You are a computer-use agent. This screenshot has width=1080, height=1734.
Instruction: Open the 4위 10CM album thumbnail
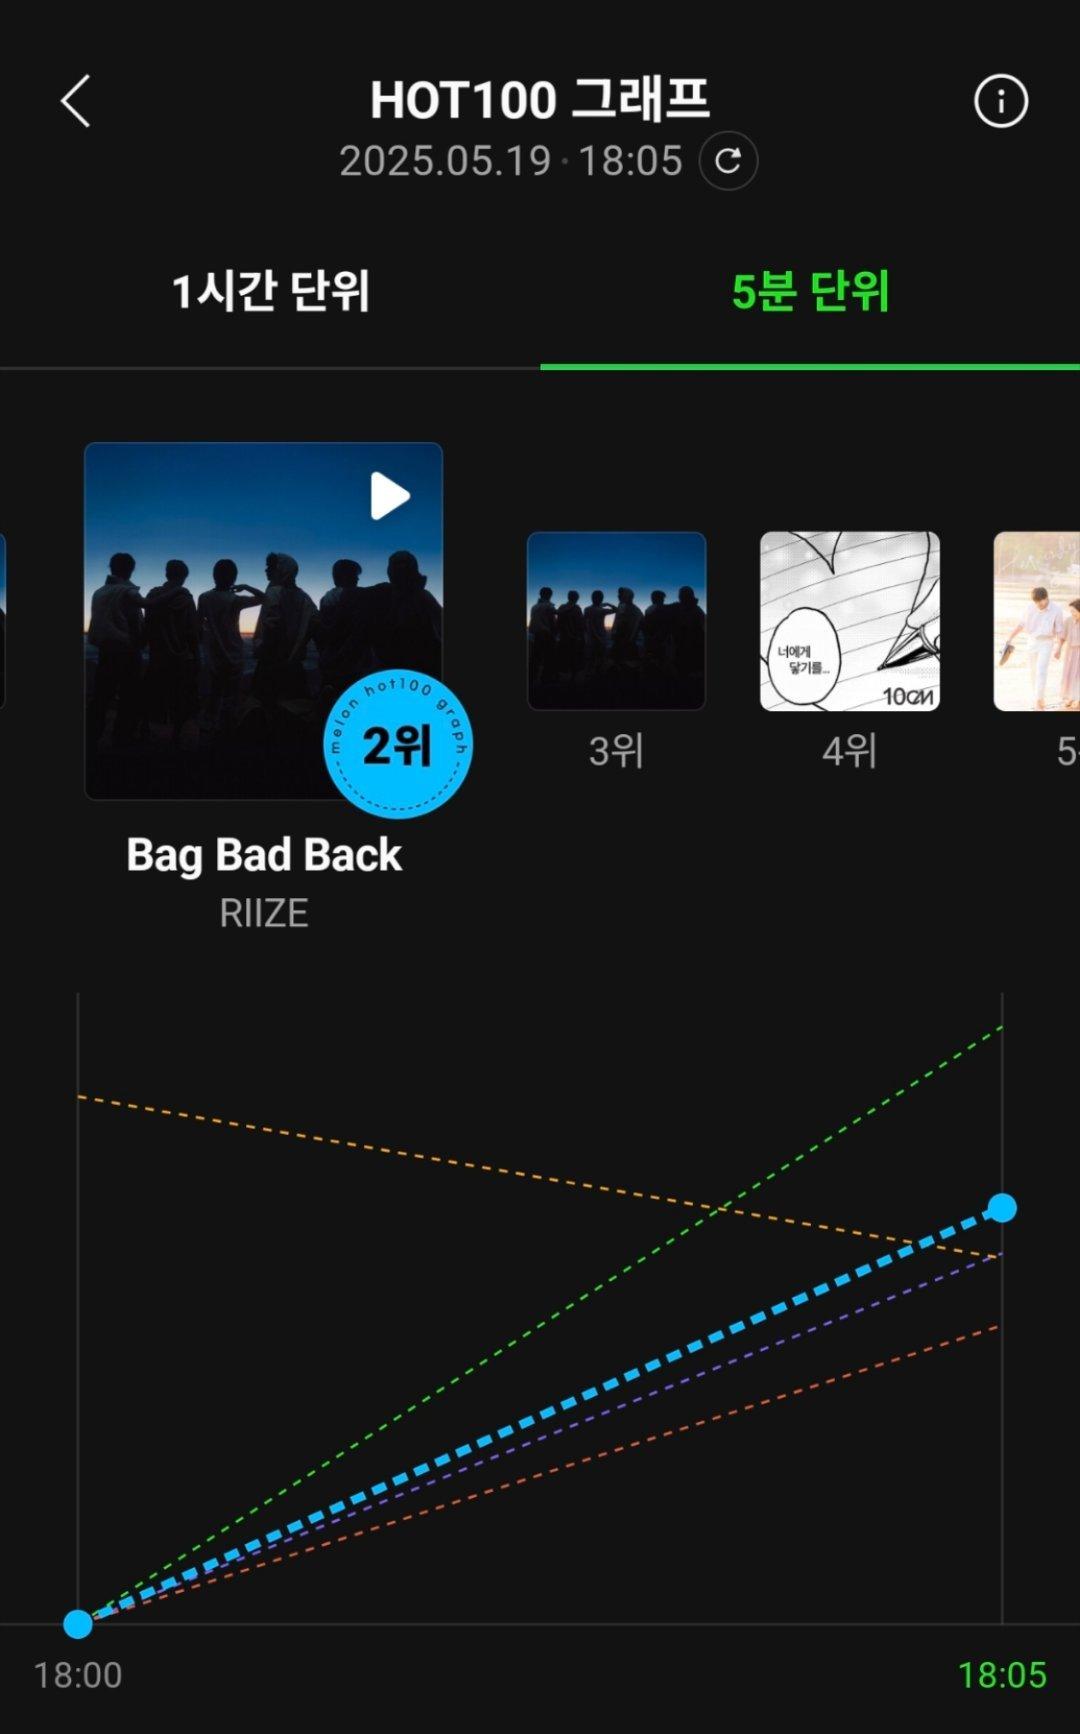point(850,621)
